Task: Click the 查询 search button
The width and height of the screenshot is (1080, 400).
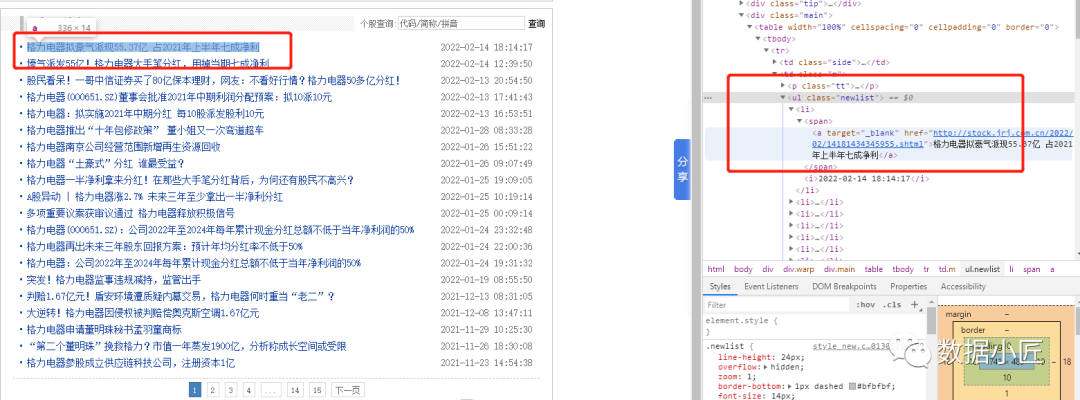Action: click(537, 23)
